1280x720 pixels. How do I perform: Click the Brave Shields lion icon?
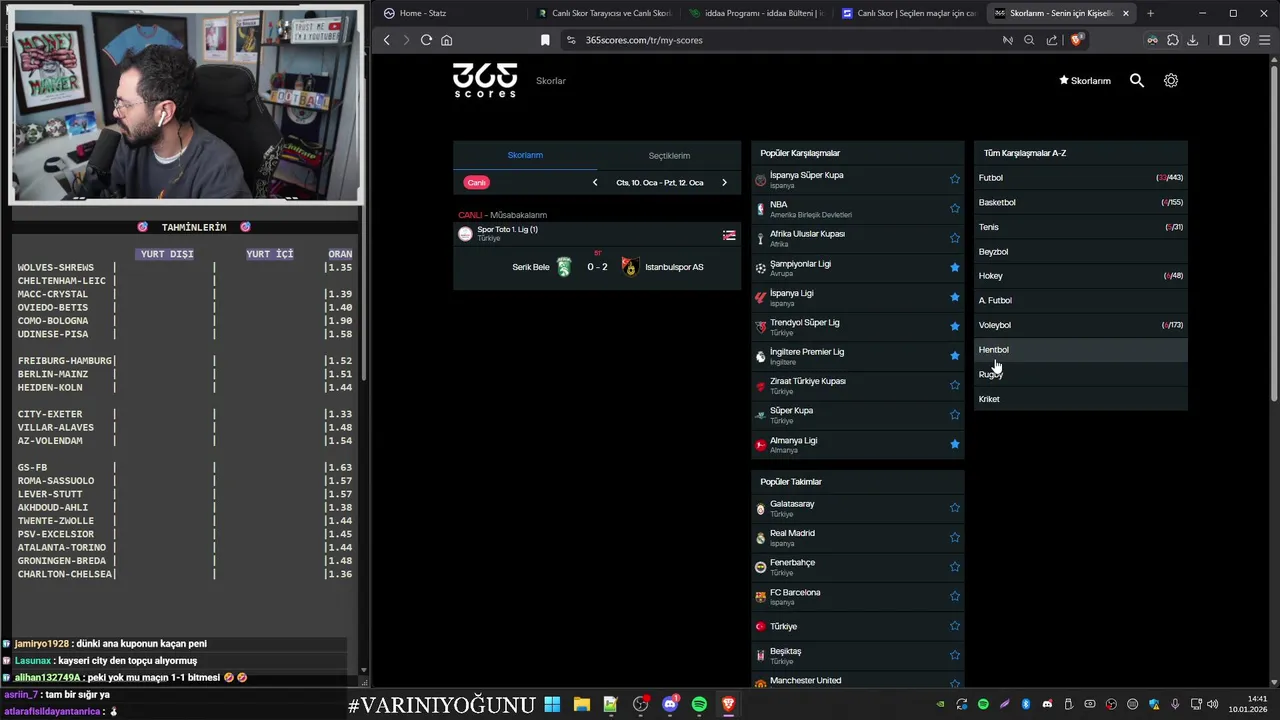coord(1077,40)
